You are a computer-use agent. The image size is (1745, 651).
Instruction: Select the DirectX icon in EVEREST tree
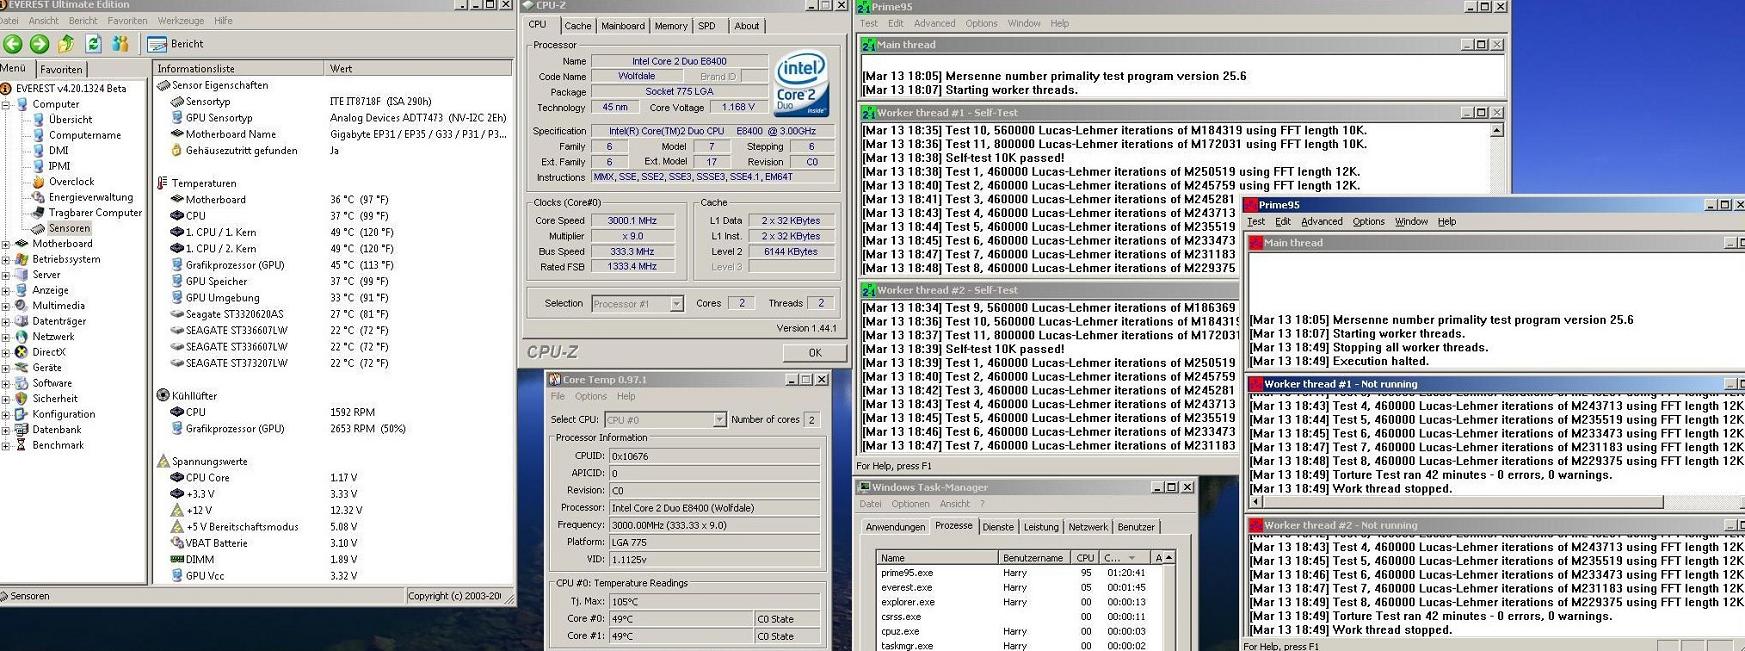coord(21,352)
